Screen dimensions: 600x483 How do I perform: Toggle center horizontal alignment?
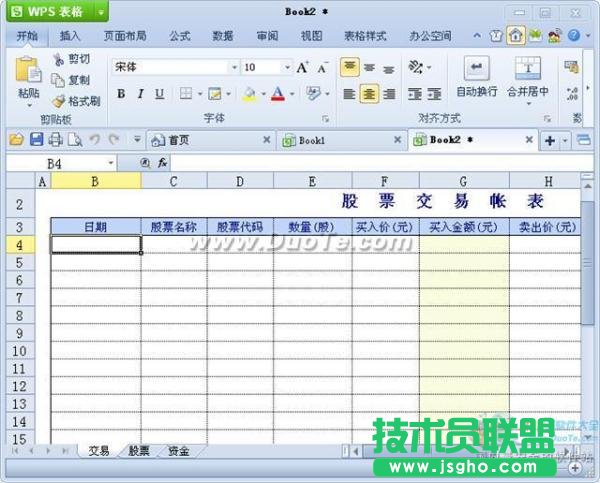369,94
